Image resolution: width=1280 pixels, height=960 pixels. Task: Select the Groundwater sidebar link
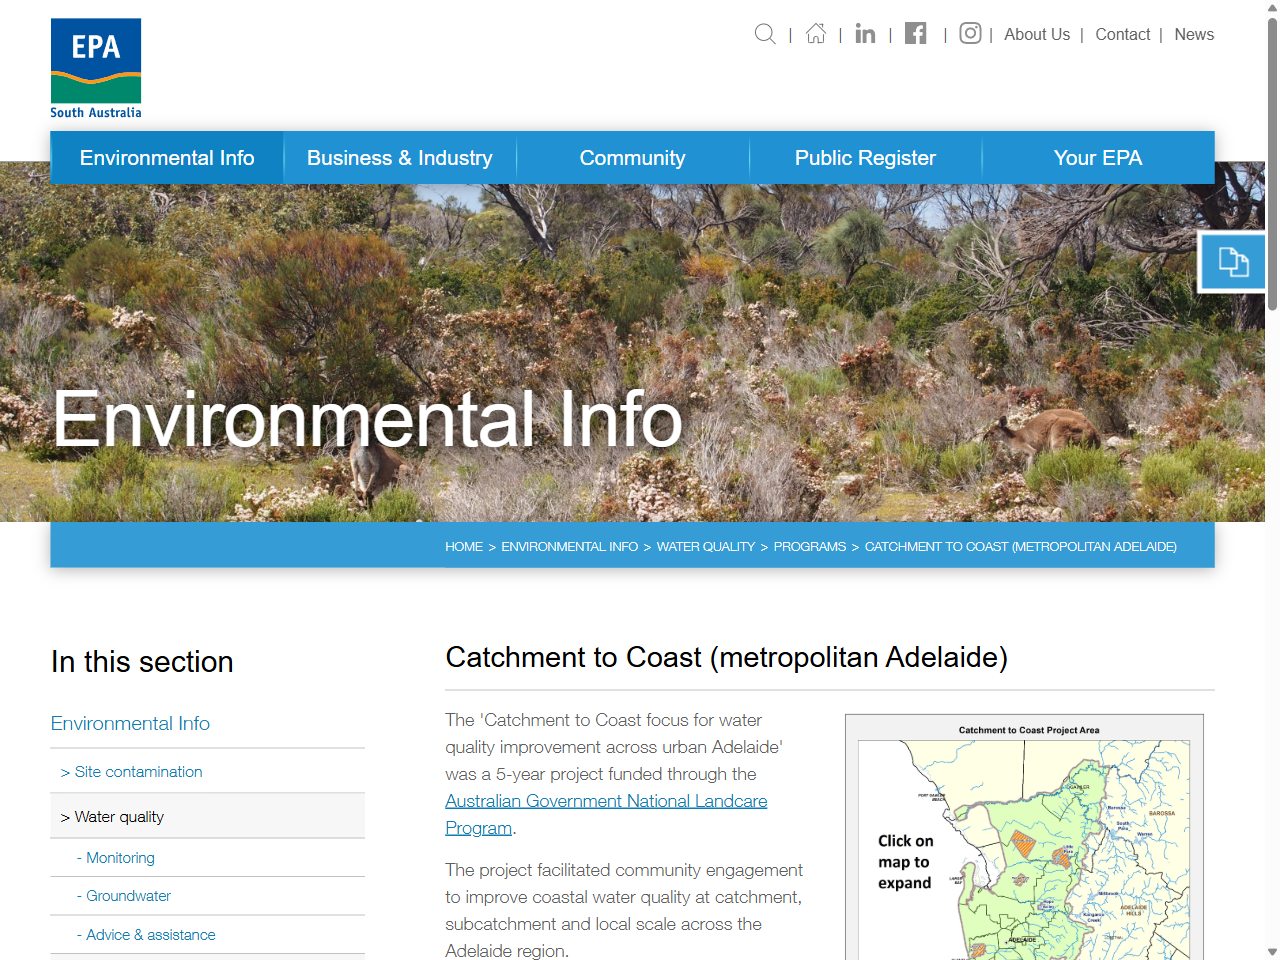pos(125,895)
